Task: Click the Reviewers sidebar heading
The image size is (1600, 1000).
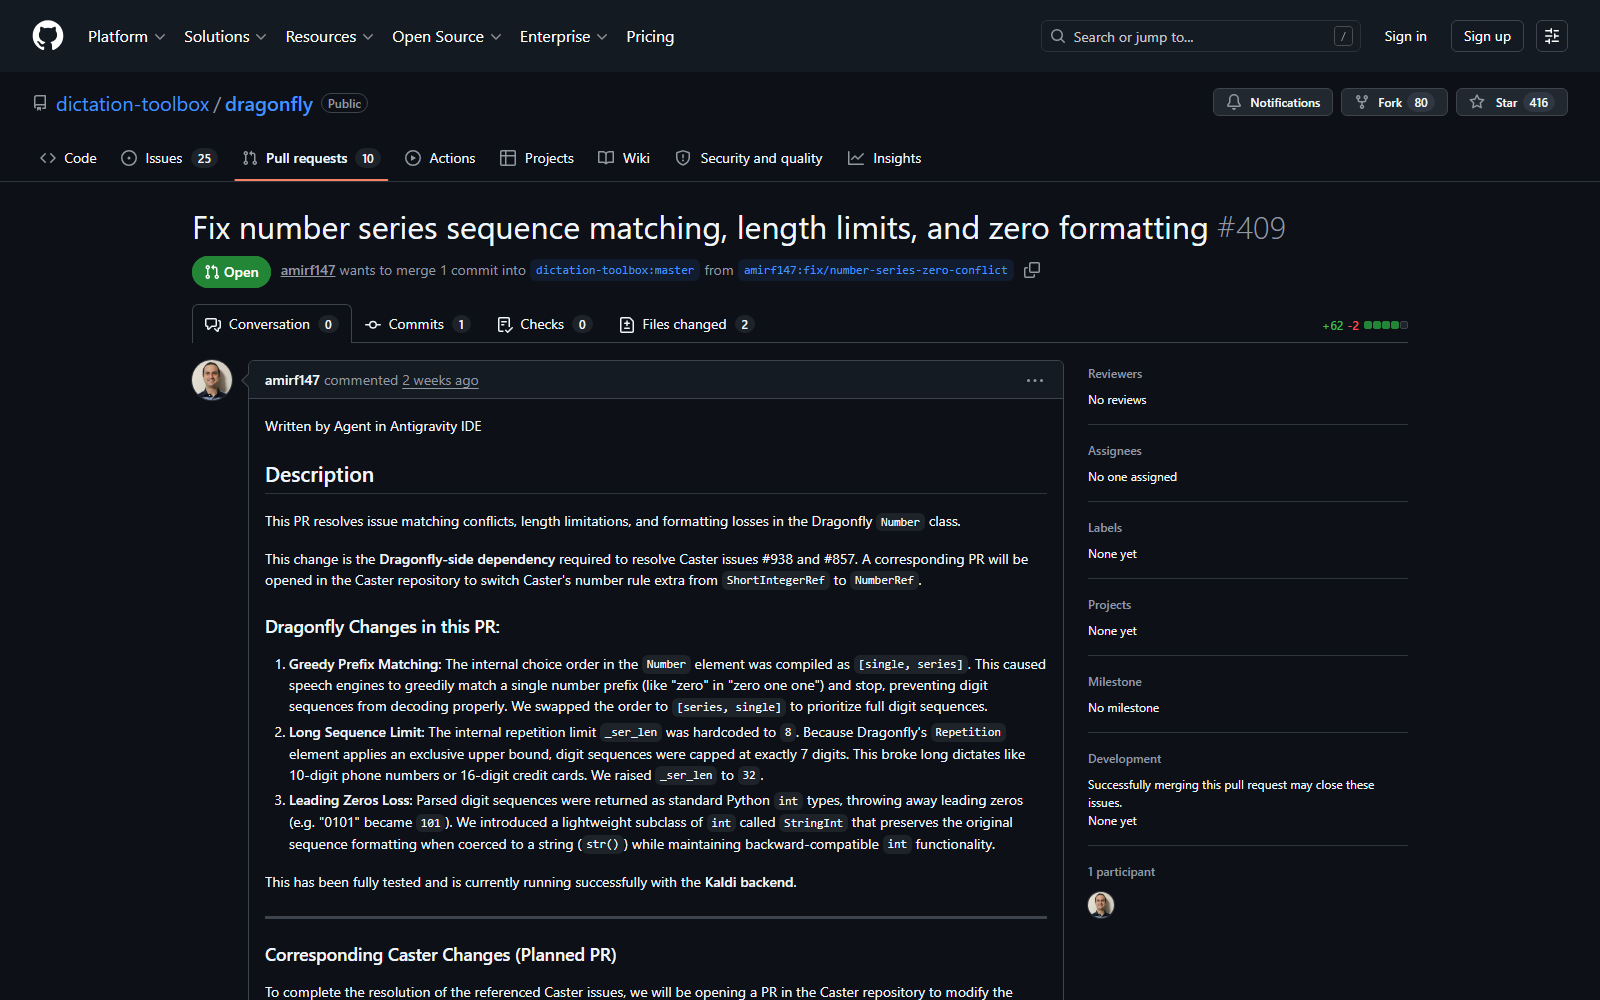Action: coord(1115,374)
